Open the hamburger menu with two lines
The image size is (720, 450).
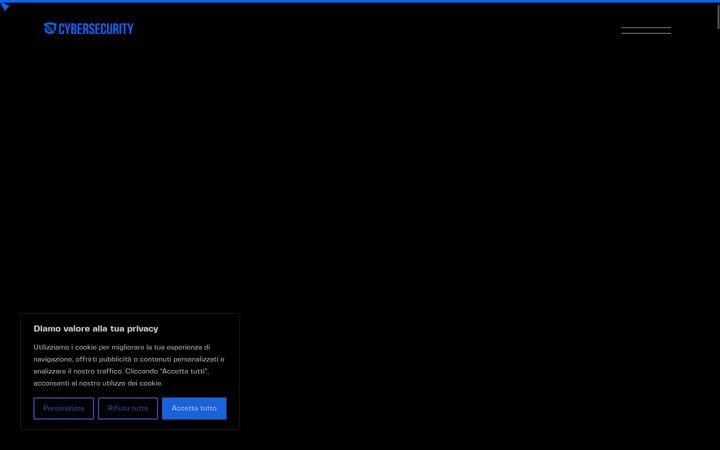click(646, 30)
